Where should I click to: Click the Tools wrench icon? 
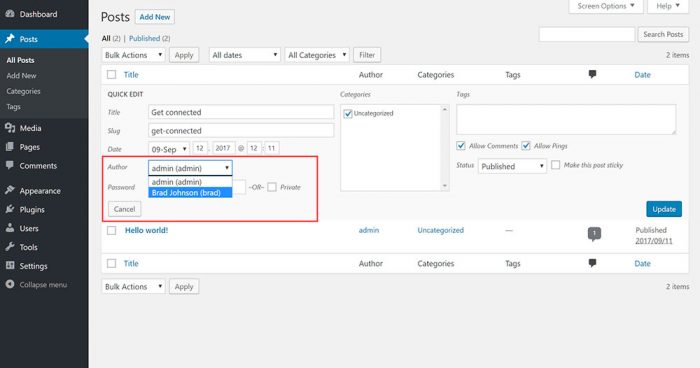point(10,247)
